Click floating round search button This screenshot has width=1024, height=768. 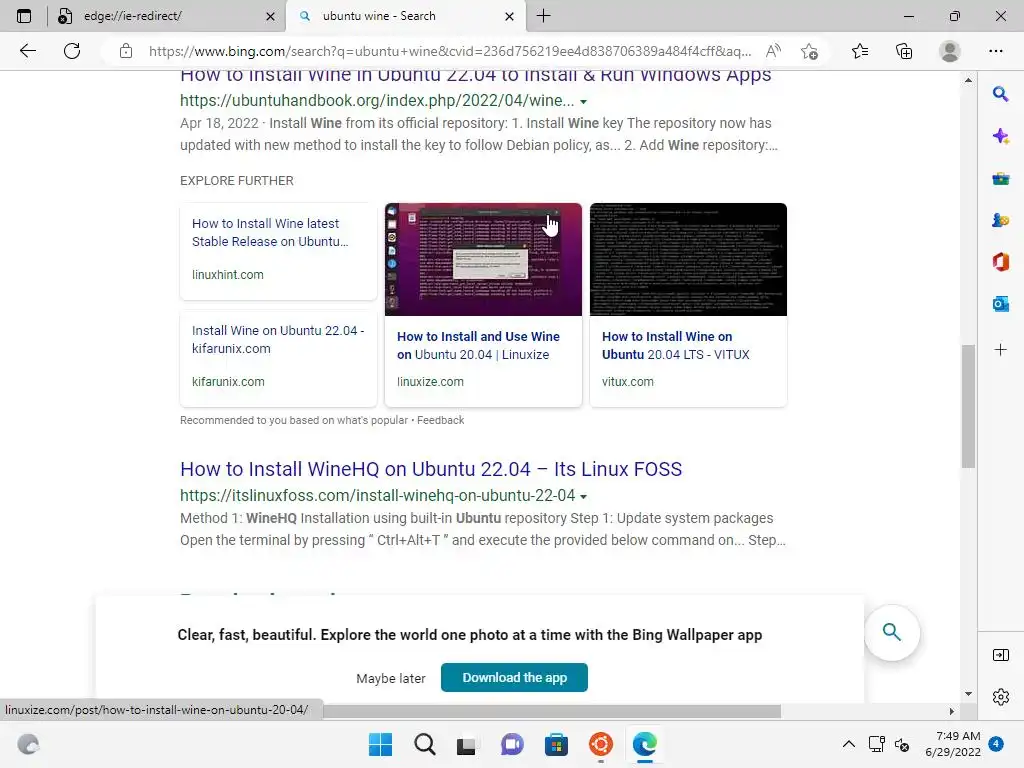[x=891, y=632]
